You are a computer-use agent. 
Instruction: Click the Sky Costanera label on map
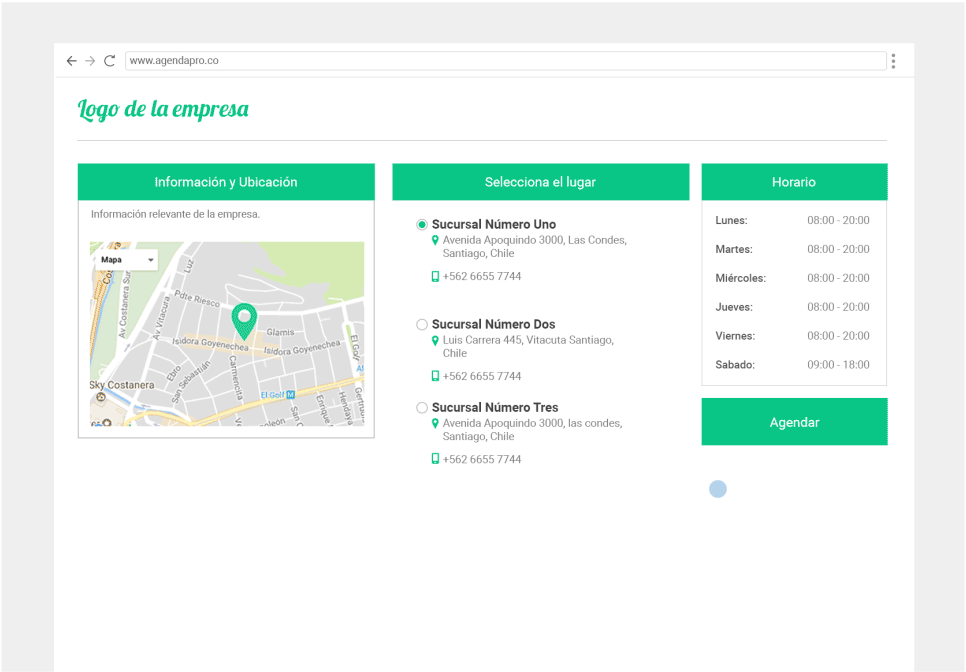pos(122,385)
